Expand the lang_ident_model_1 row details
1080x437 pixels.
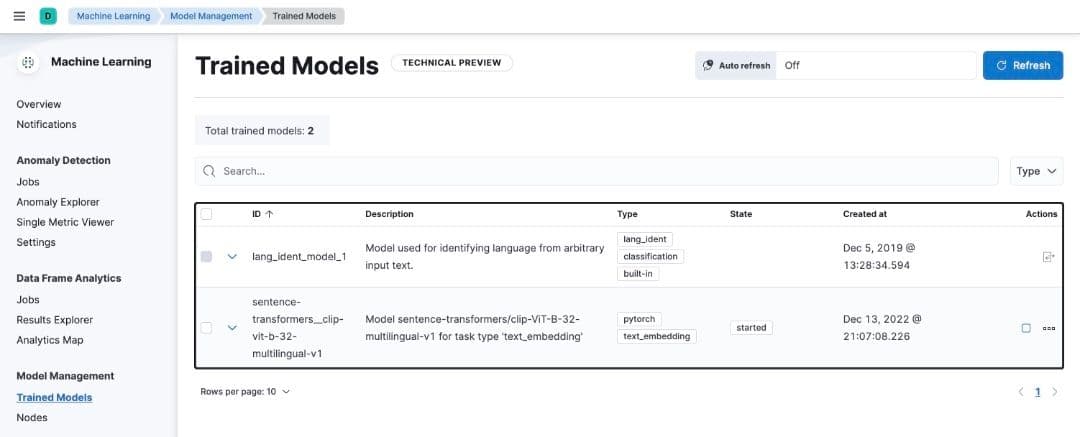pos(232,257)
